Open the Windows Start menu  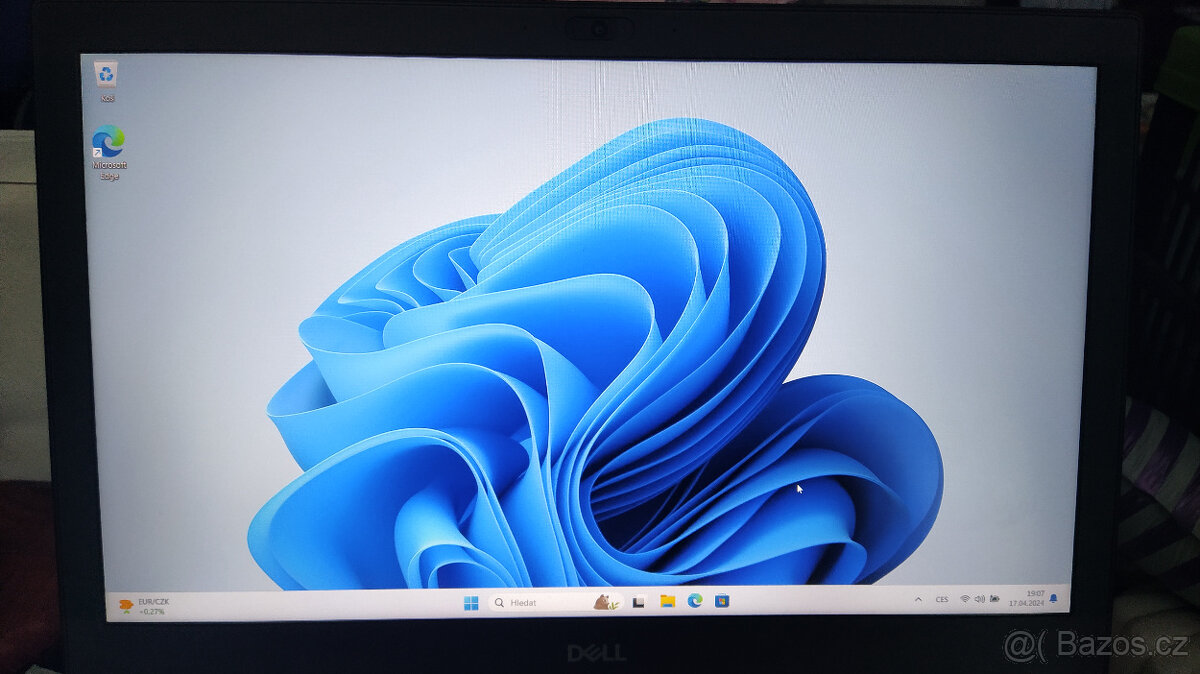471,602
